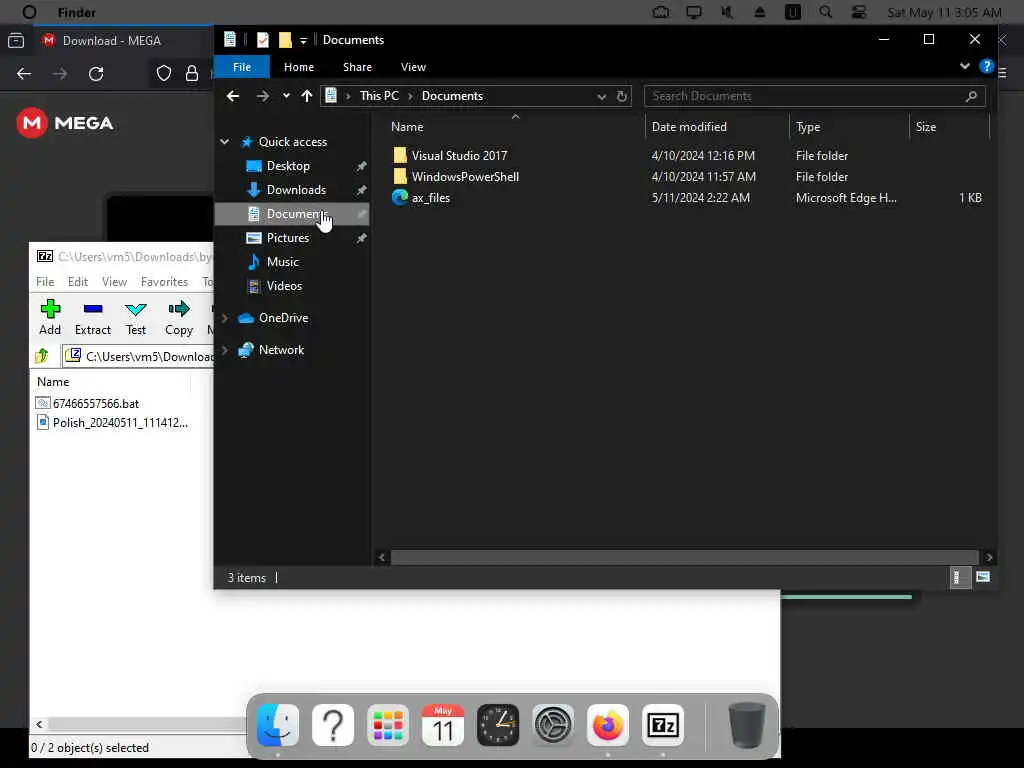Open the Edit menu in 7-Zip

point(78,281)
